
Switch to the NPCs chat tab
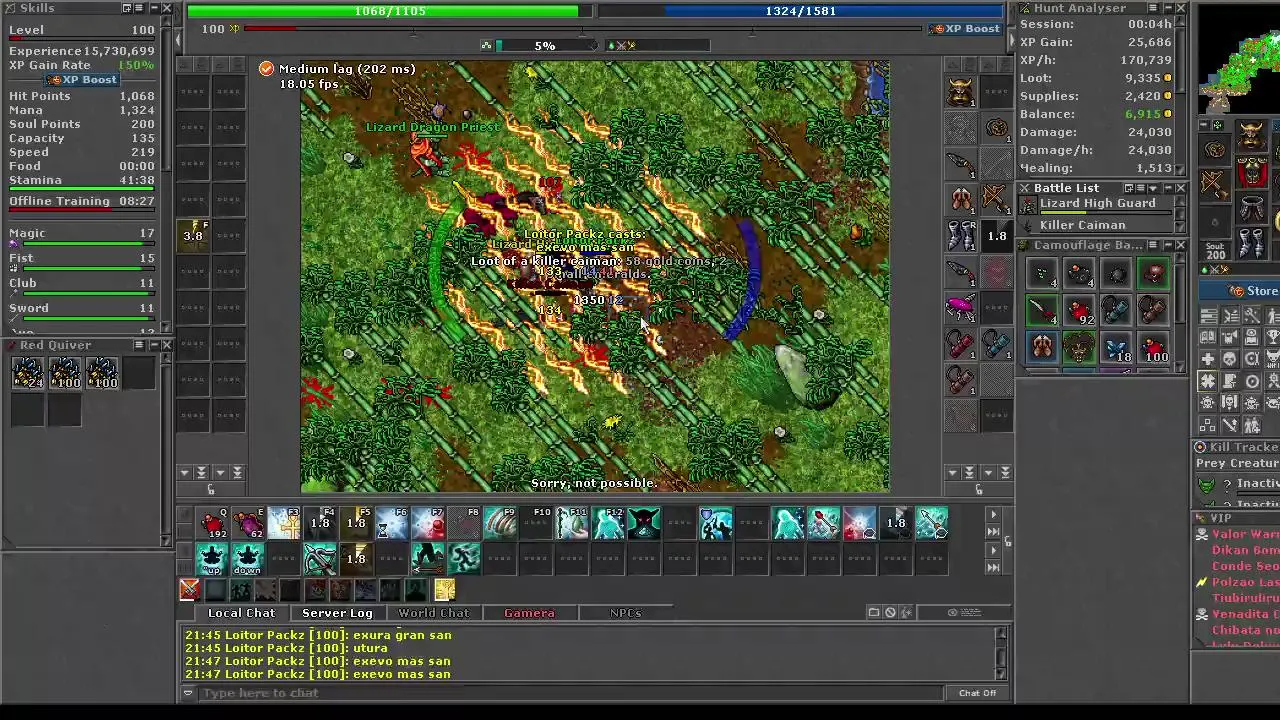click(626, 613)
